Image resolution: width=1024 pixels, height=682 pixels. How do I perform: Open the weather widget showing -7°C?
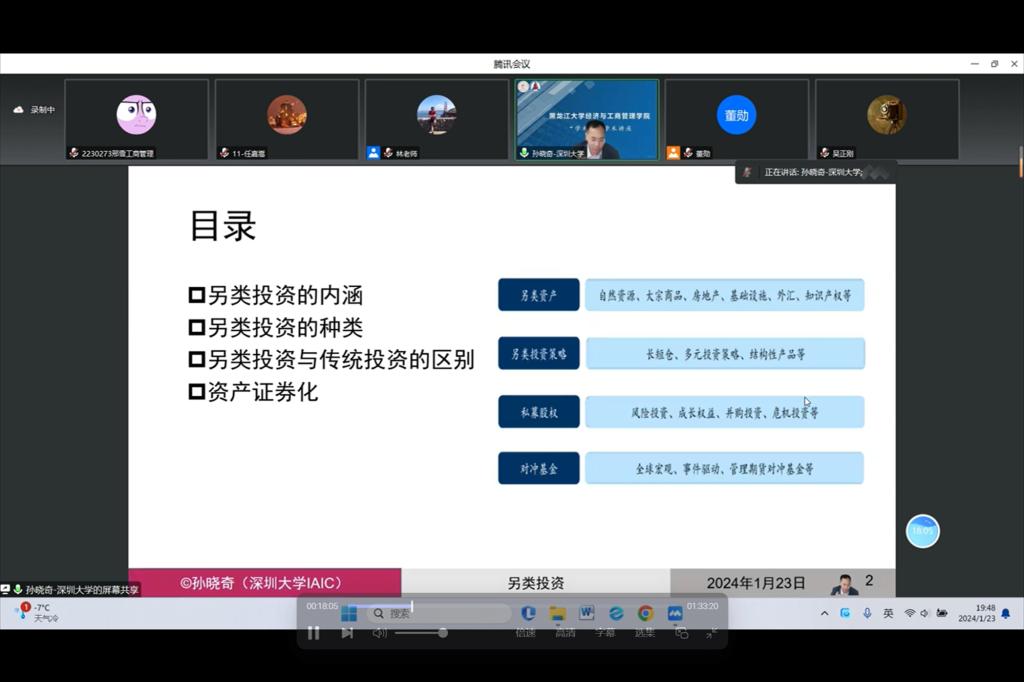tap(39, 613)
